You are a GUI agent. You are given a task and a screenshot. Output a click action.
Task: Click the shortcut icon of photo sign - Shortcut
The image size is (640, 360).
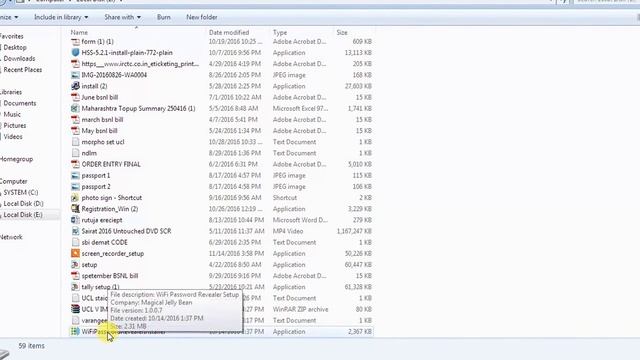tap(75, 198)
